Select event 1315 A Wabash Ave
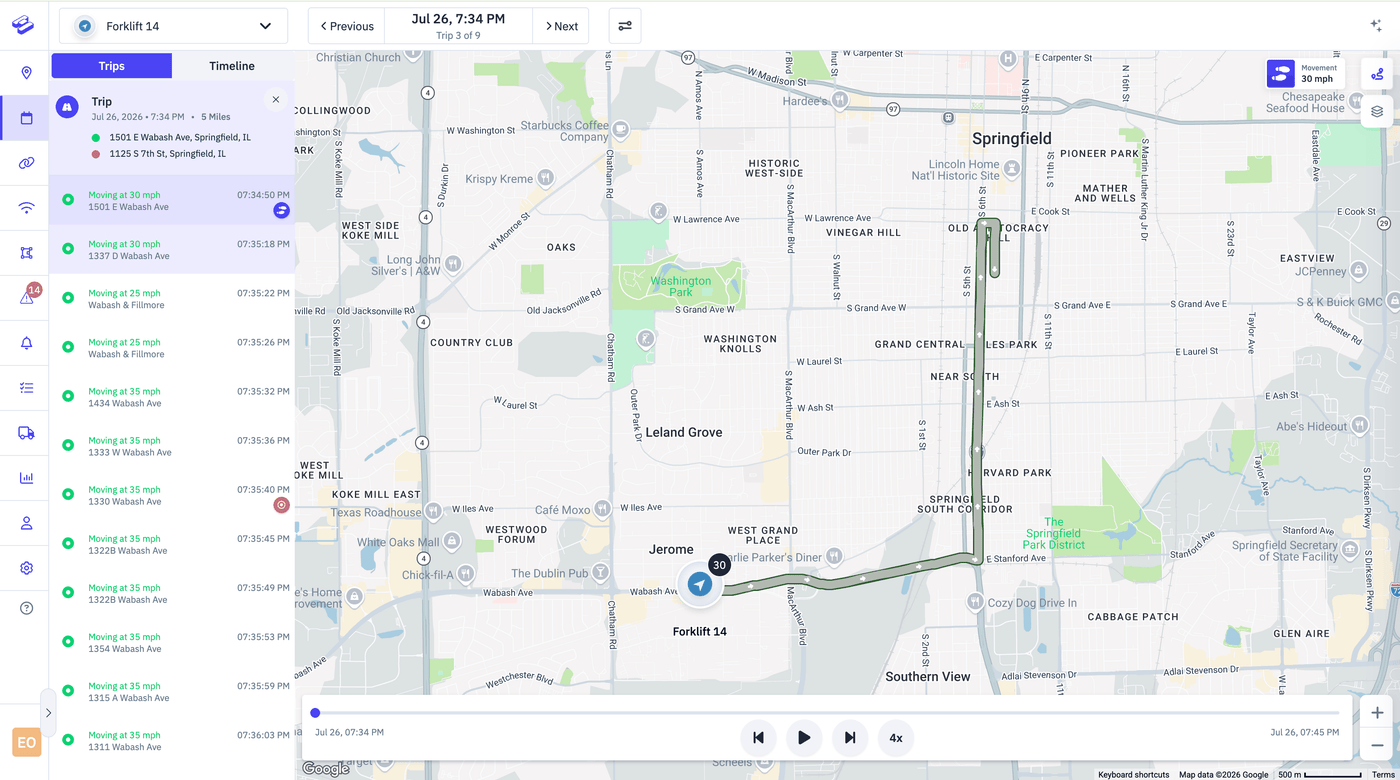Image resolution: width=1400 pixels, height=780 pixels. pyautogui.click(x=172, y=690)
